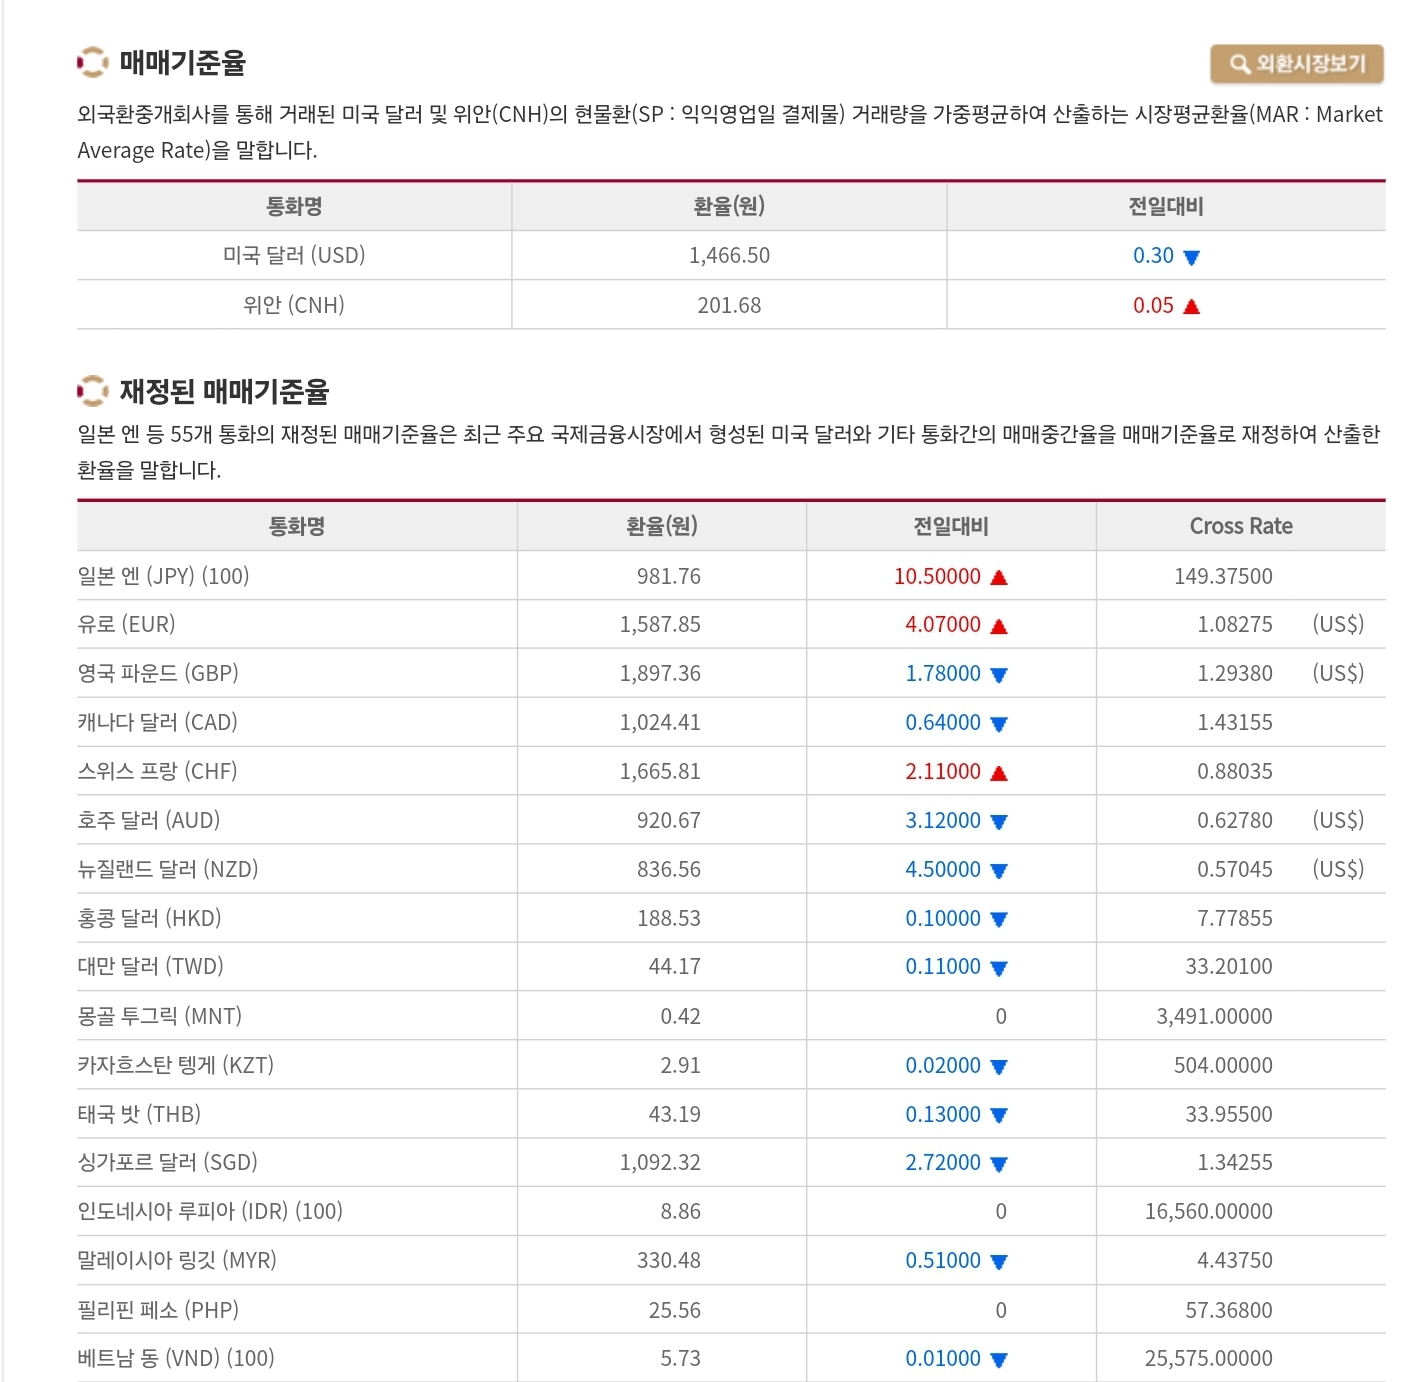Select the 미국 달러 (USD) cell
This screenshot has width=1423, height=1382.
click(x=294, y=255)
